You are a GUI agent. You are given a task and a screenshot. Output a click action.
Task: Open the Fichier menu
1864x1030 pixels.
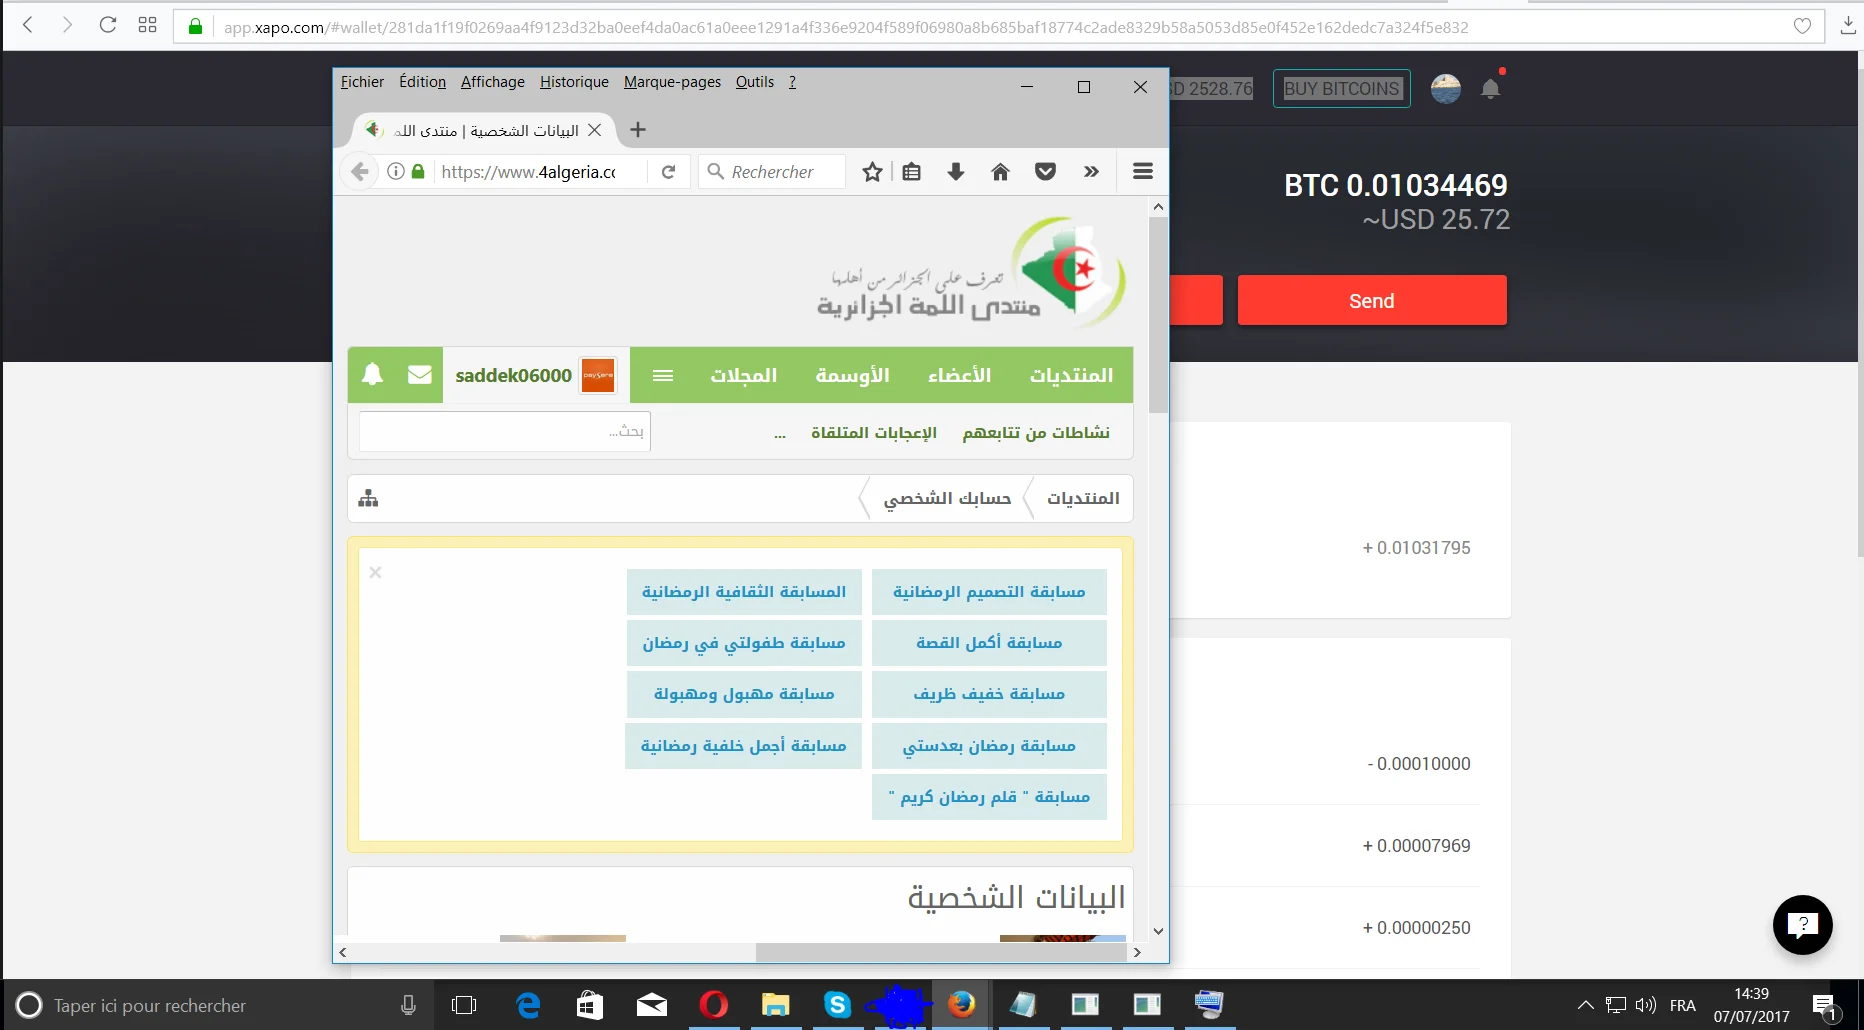coord(362,82)
